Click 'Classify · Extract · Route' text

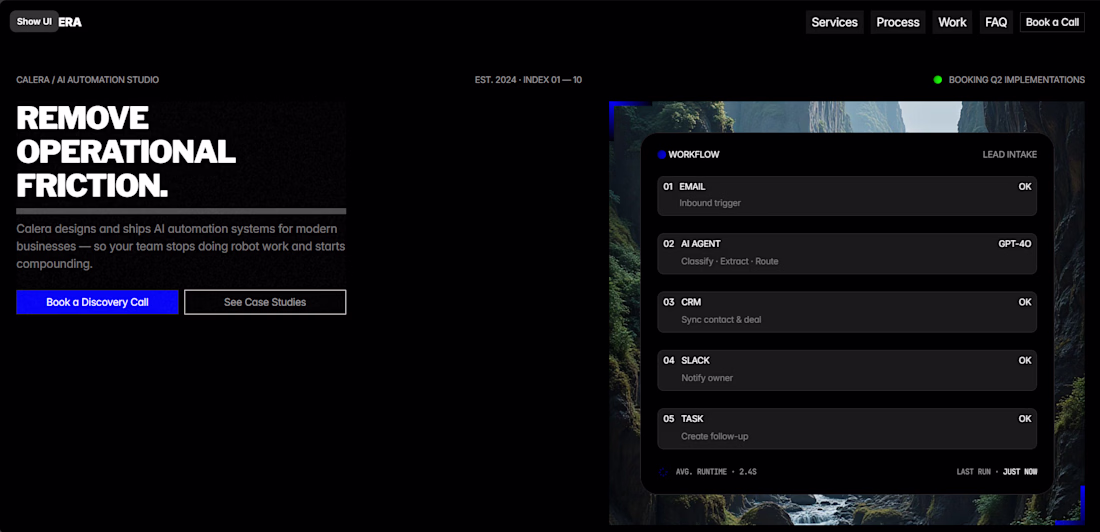[730, 261]
